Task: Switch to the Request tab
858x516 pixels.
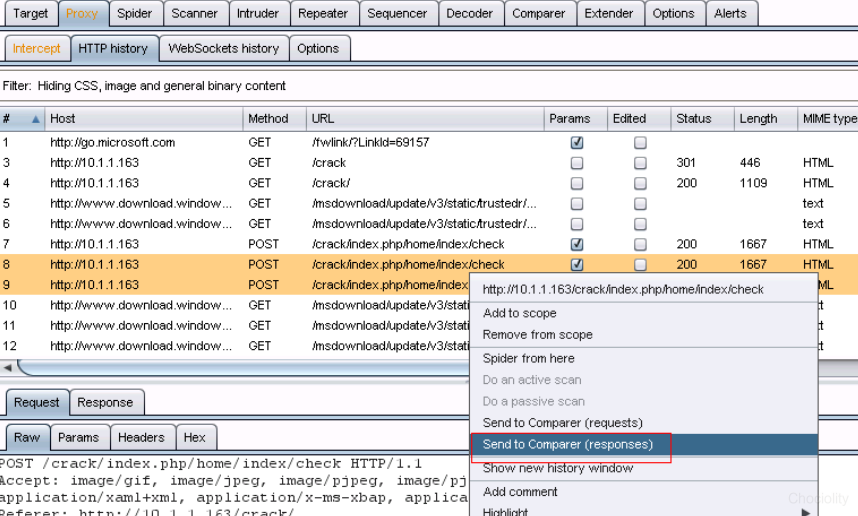Action: click(x=37, y=403)
